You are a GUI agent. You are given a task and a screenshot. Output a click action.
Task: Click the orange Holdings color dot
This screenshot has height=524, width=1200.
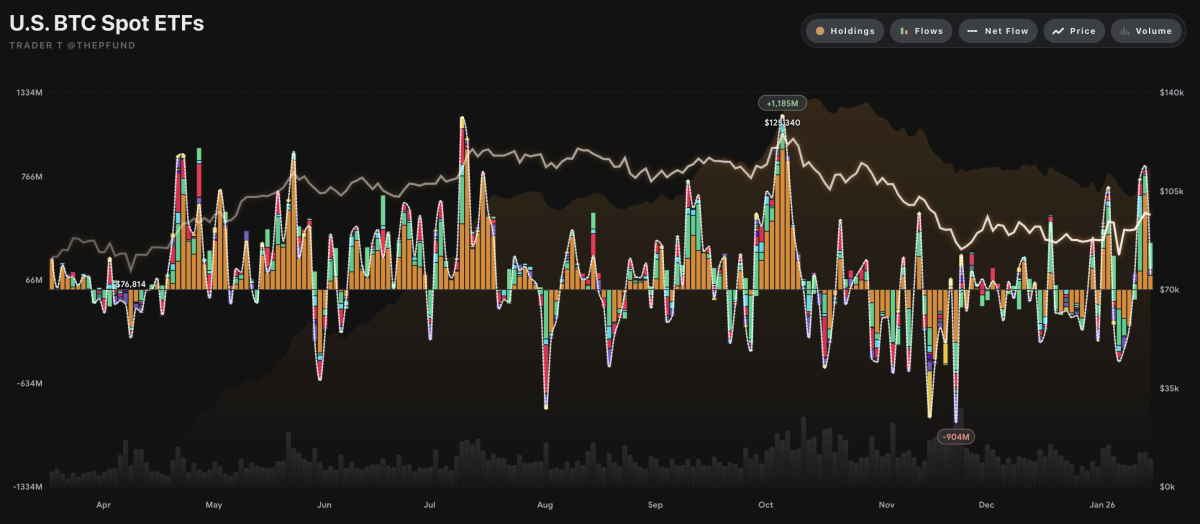(820, 31)
